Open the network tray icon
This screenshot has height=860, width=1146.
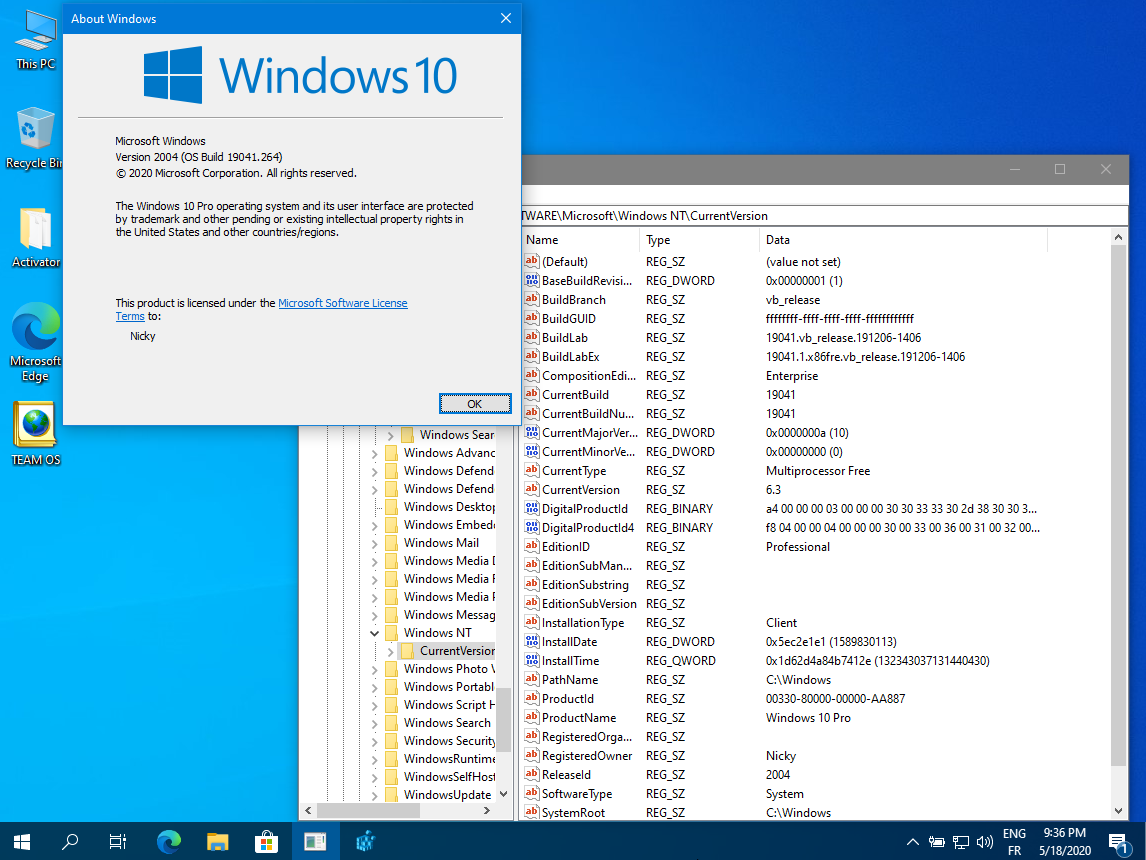[961, 842]
